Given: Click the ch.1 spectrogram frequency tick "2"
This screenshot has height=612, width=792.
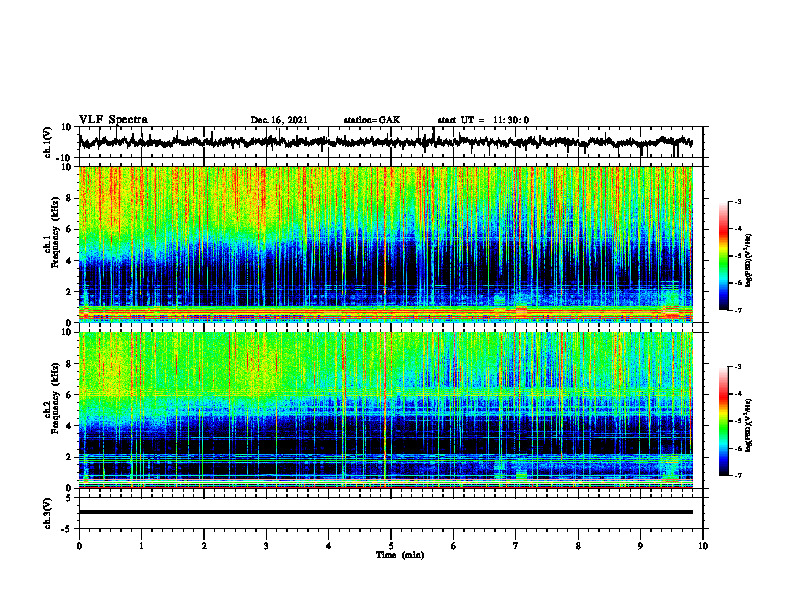Looking at the screenshot, I should [x=69, y=291].
